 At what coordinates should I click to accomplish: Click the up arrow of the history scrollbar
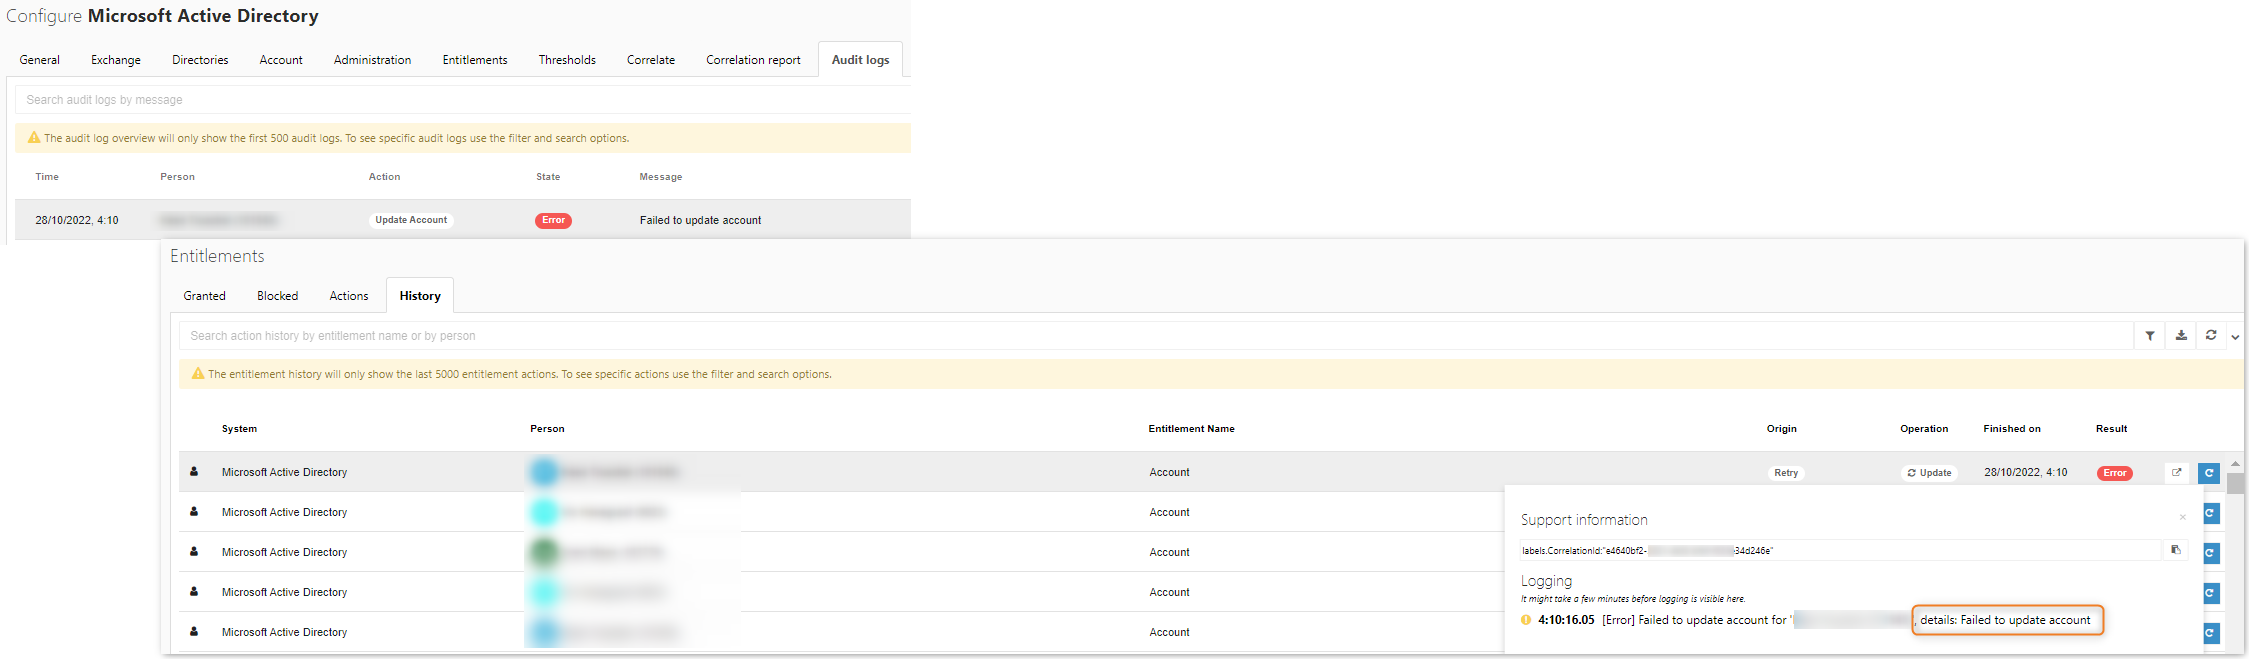point(2235,465)
